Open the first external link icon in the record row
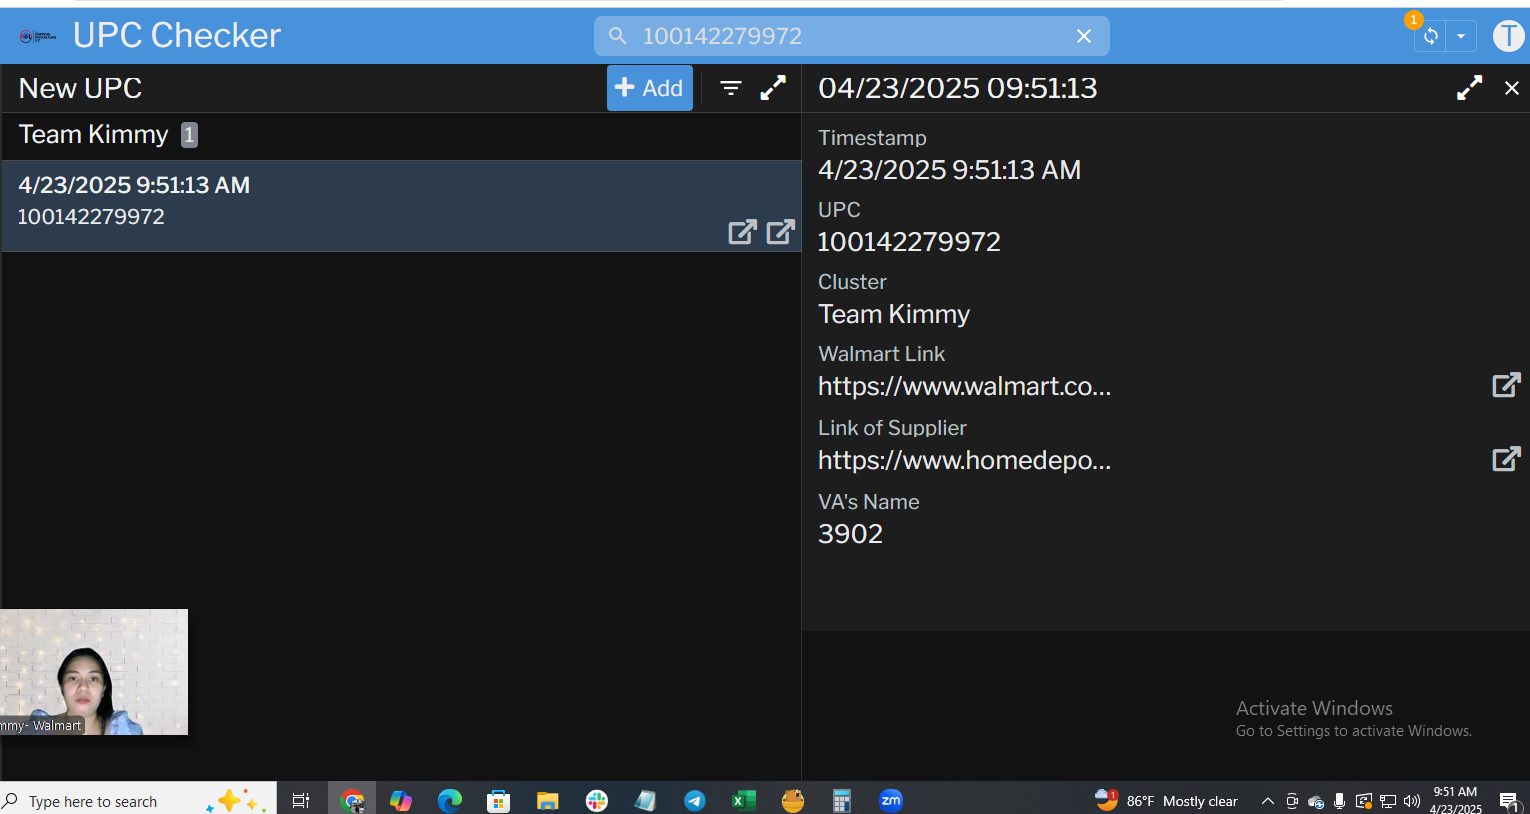This screenshot has width=1530, height=814. (742, 232)
